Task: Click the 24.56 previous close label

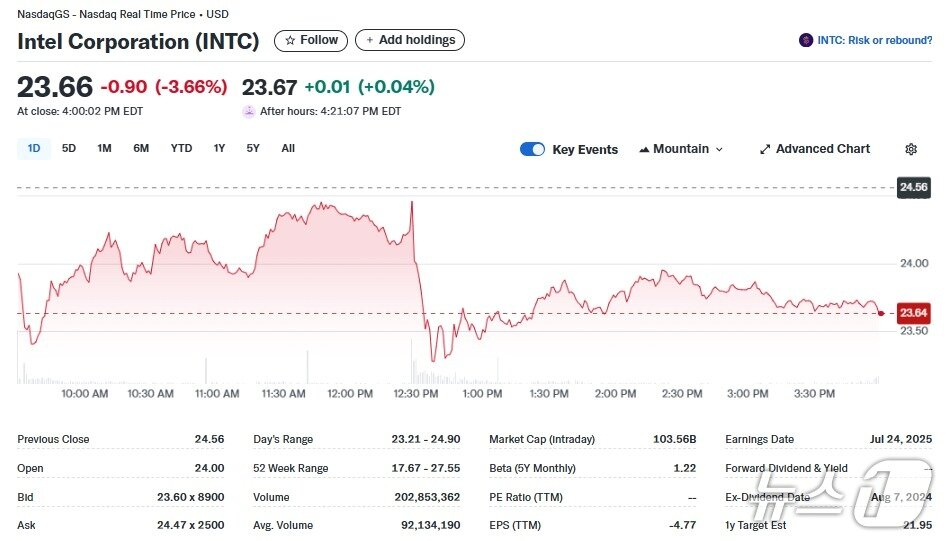Action: click(914, 187)
